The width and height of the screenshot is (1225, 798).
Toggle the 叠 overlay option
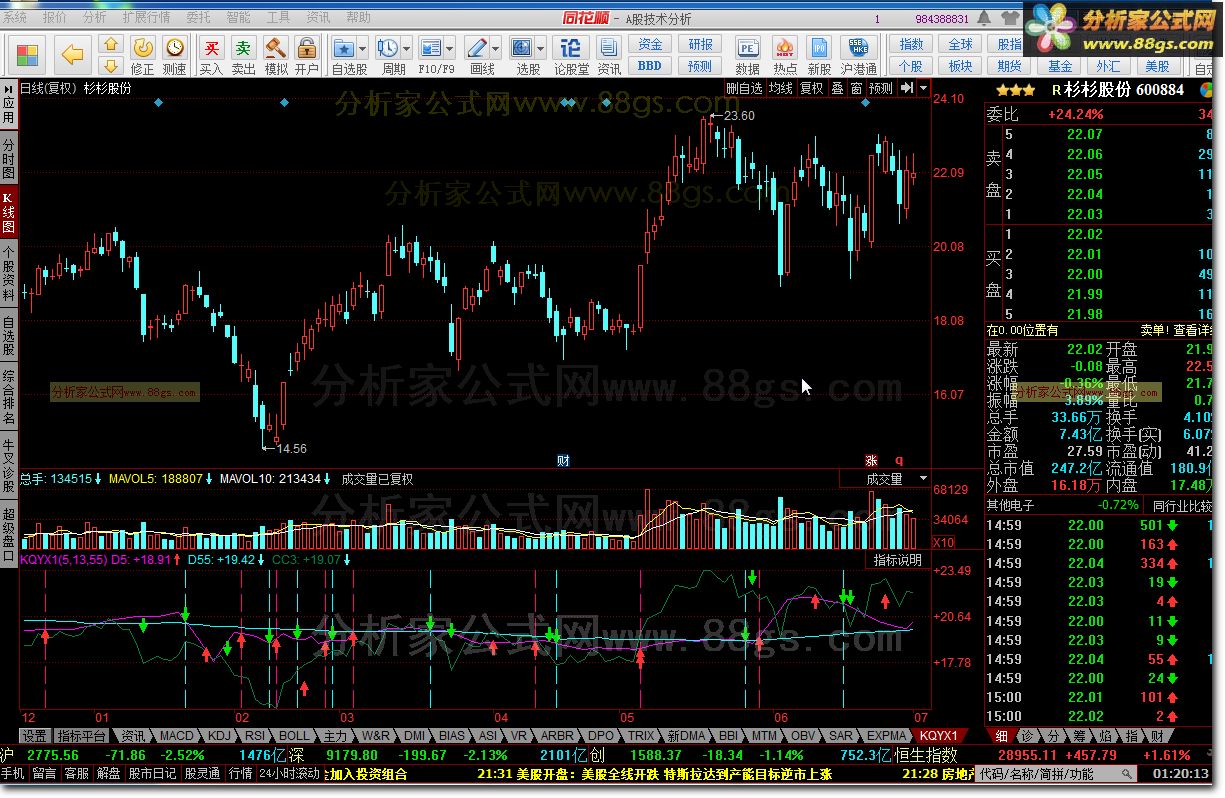[838, 88]
